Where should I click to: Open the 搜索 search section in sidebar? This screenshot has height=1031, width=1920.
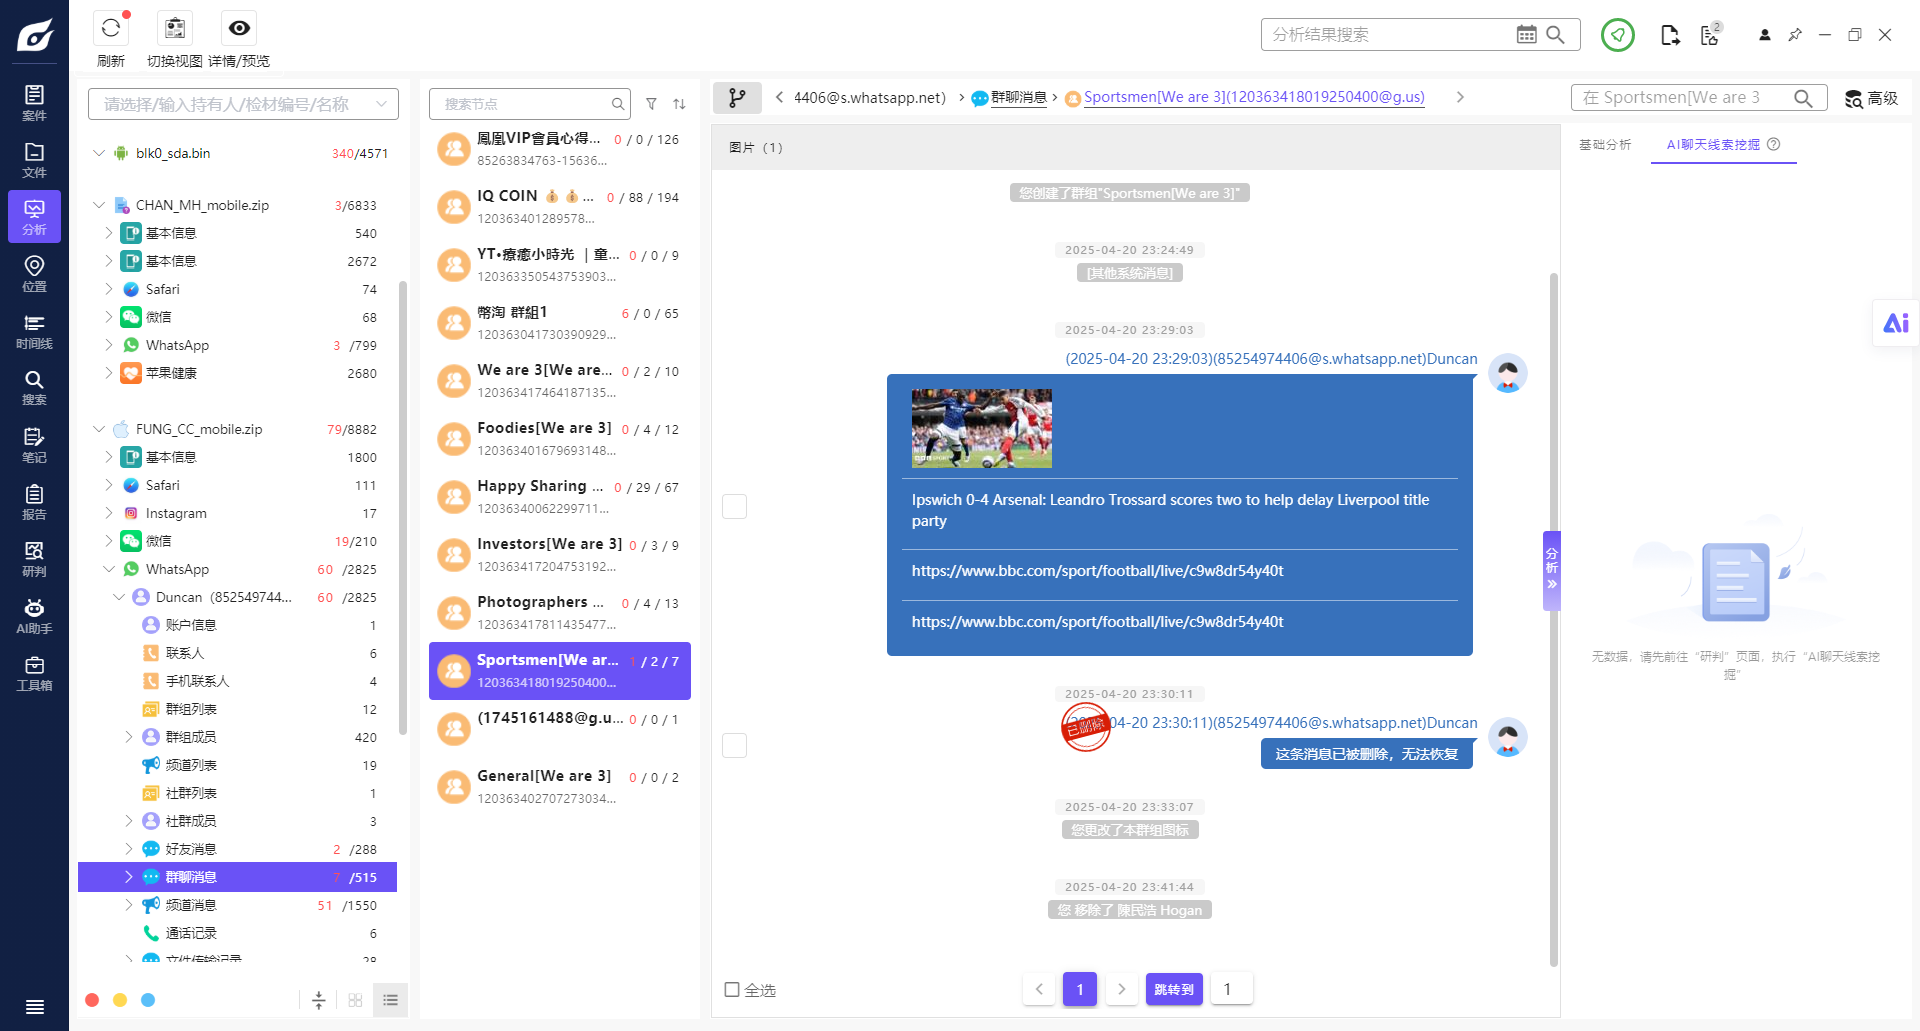coord(34,388)
